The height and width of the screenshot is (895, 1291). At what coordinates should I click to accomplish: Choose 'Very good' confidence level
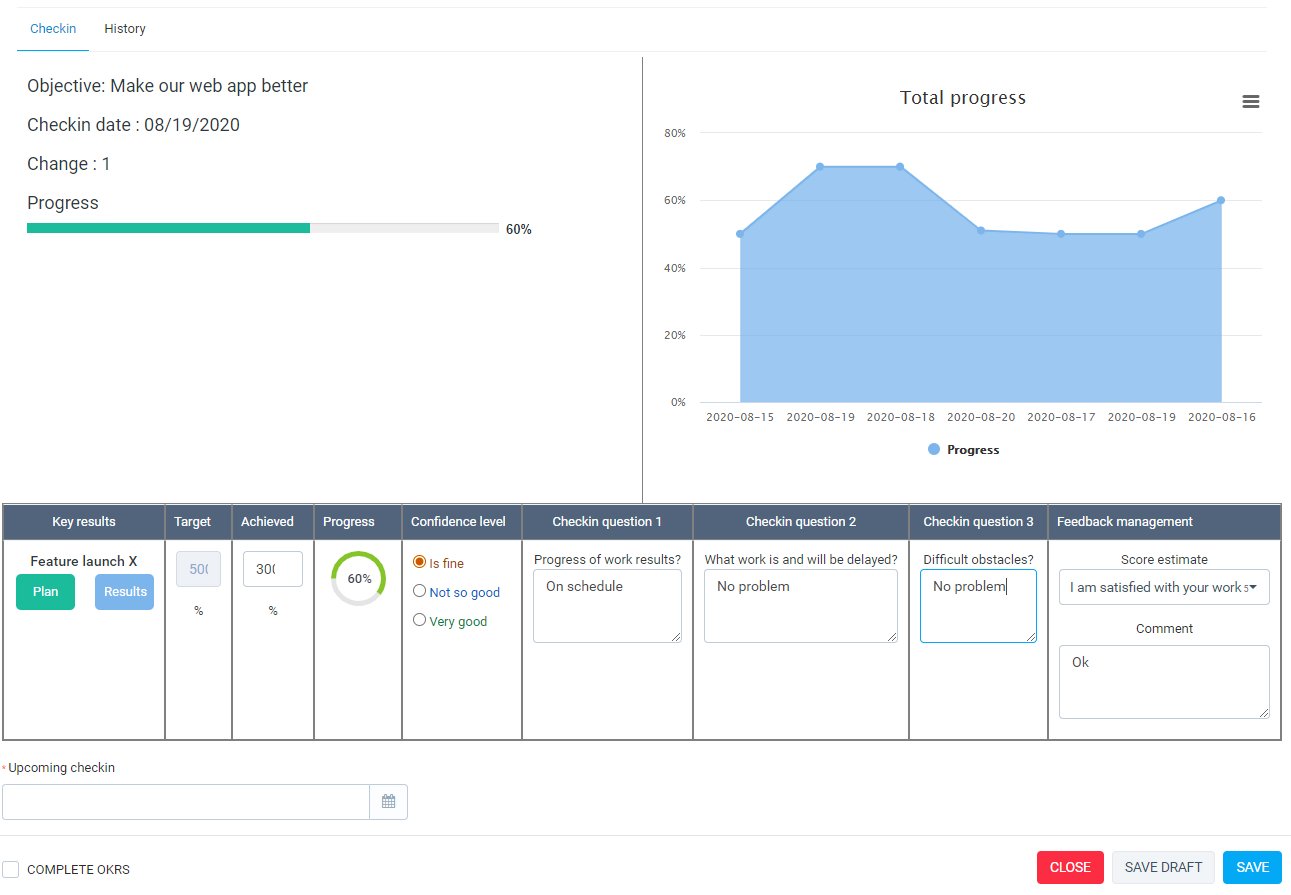pos(420,621)
